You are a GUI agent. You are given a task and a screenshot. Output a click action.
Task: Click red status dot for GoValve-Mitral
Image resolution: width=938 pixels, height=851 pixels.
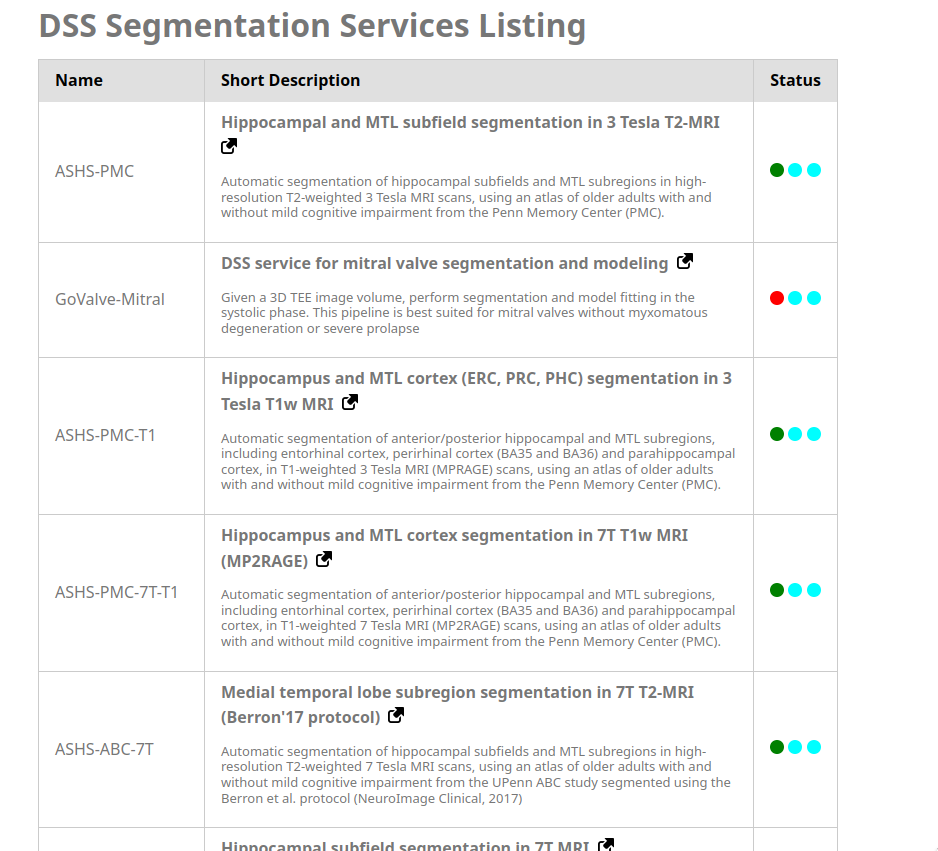point(777,298)
